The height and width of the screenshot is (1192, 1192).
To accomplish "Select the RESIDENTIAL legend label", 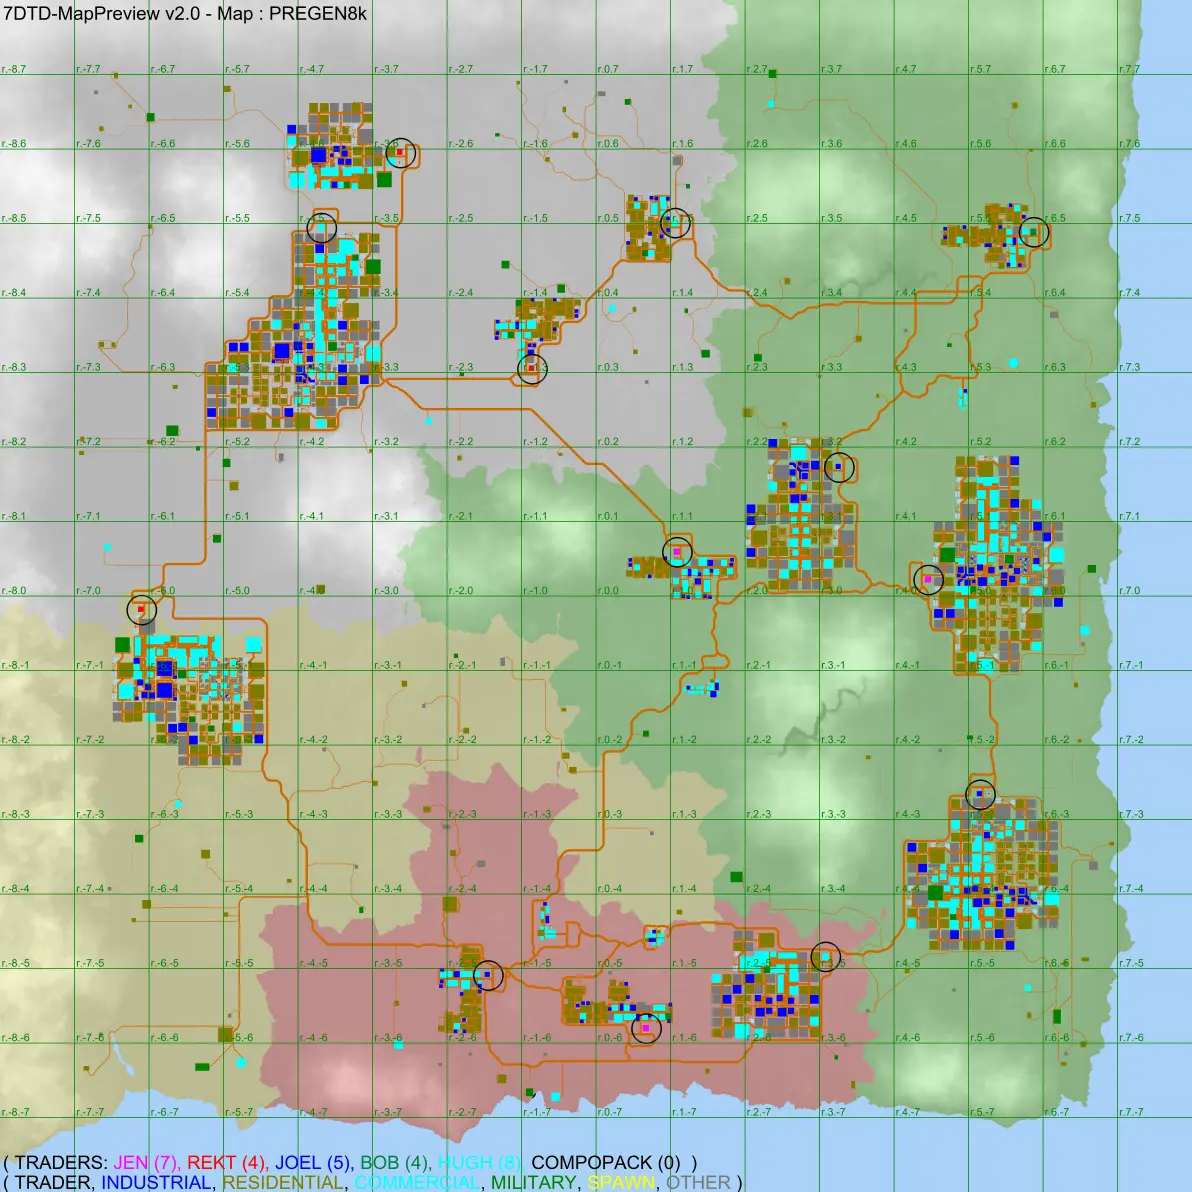I will (283, 1182).
